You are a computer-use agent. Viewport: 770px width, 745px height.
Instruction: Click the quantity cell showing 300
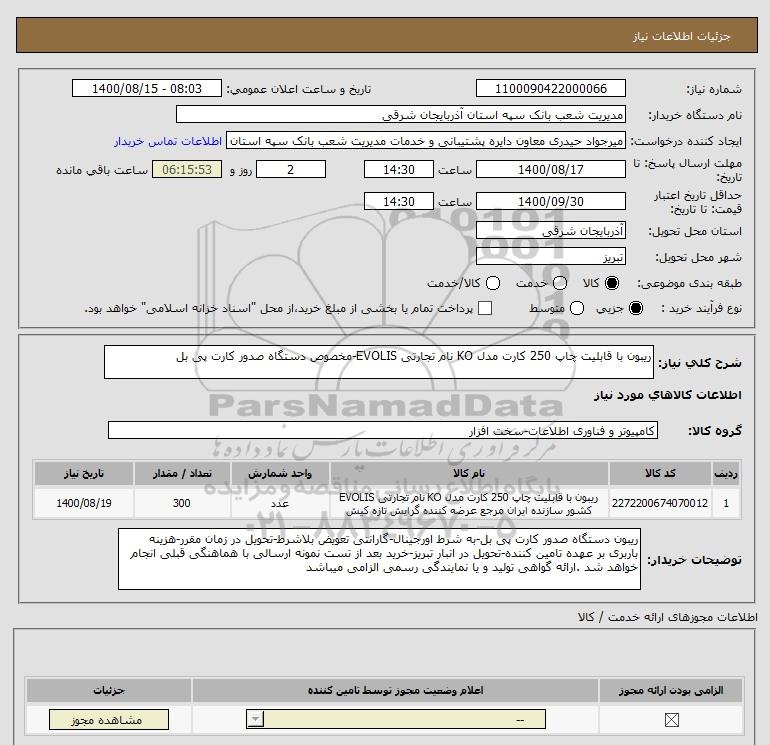pos(182,503)
